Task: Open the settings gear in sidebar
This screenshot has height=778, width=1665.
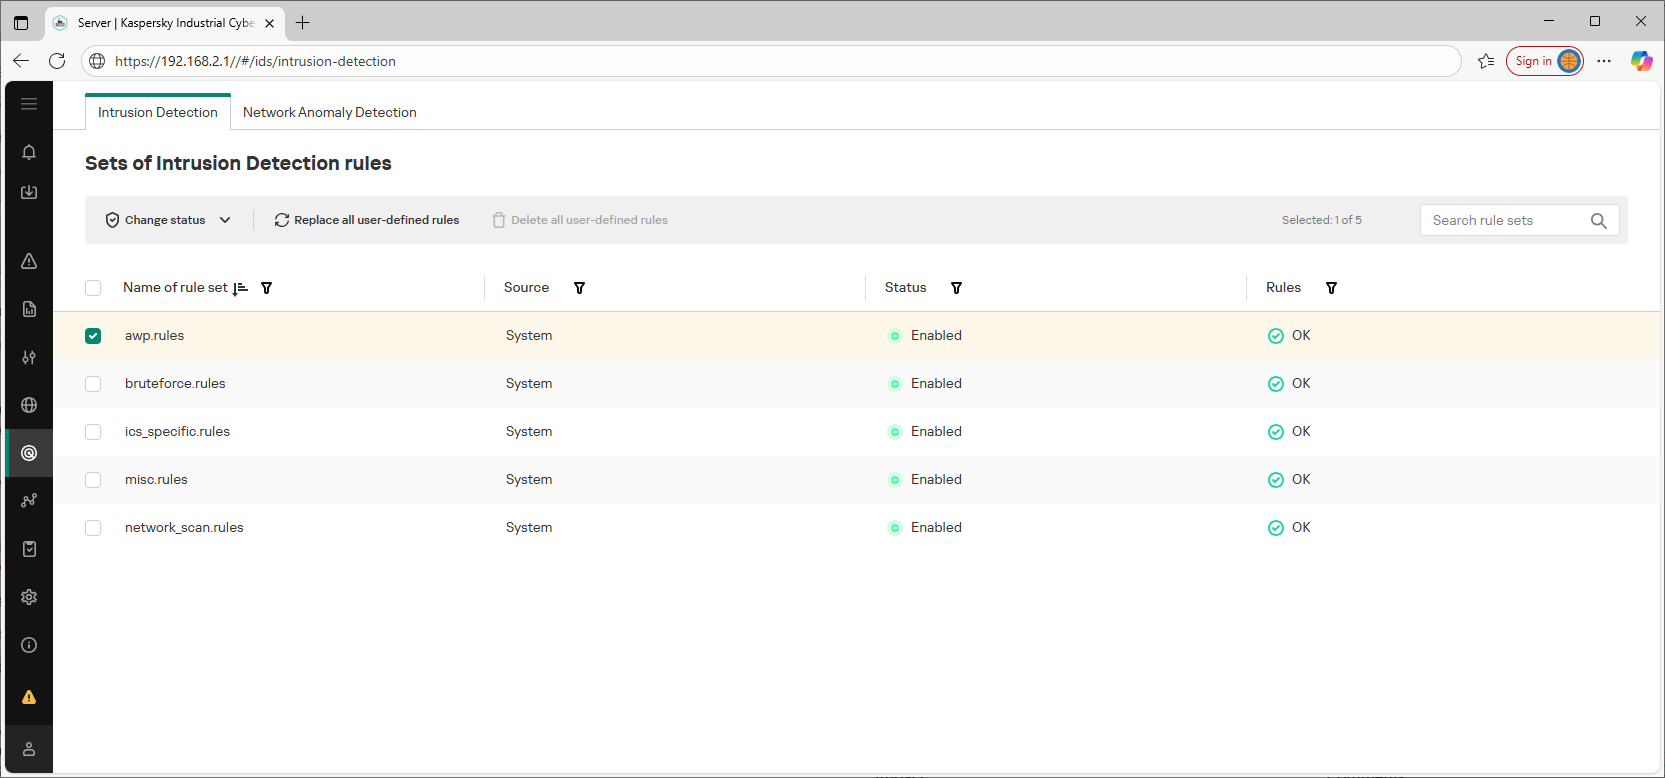Action: pos(29,597)
